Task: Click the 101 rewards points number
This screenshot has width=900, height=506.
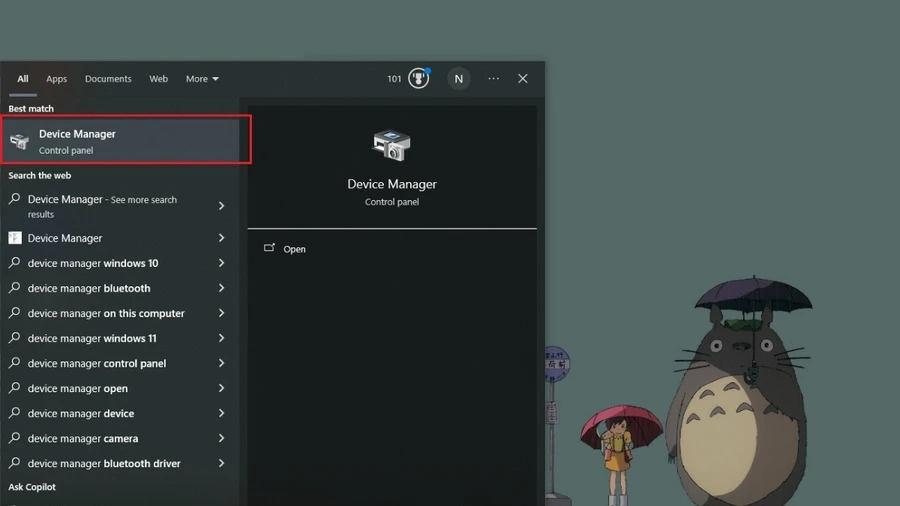Action: (394, 79)
